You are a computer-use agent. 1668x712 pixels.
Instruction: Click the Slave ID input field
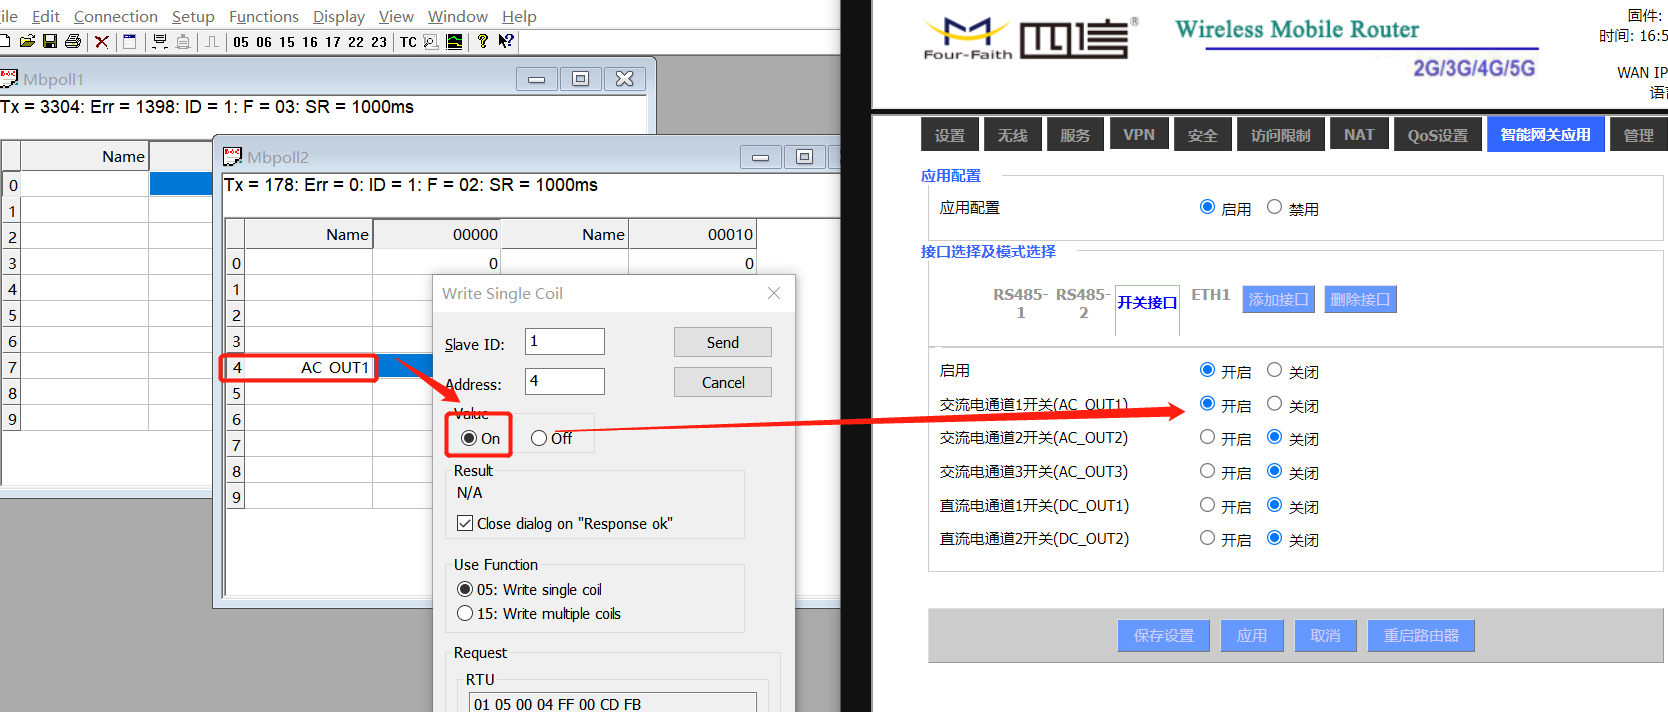click(565, 341)
